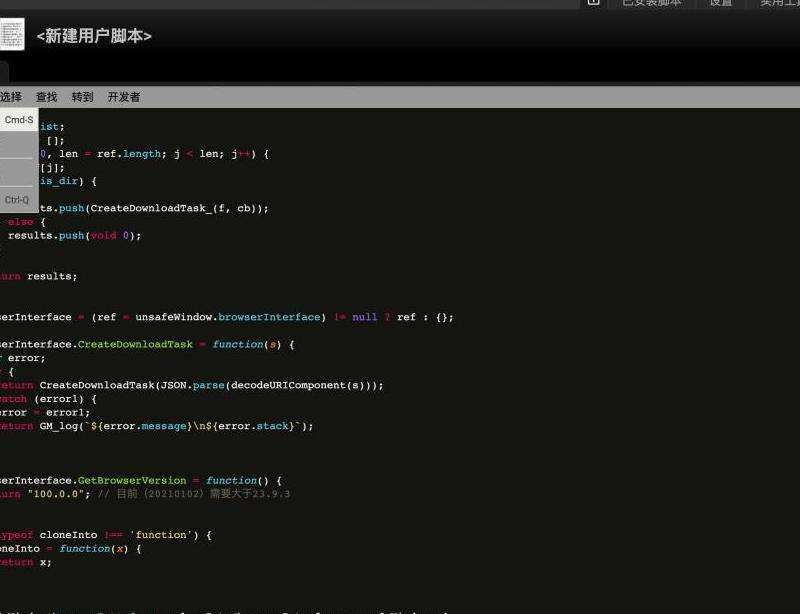Open the 设置 tab

coord(721,3)
